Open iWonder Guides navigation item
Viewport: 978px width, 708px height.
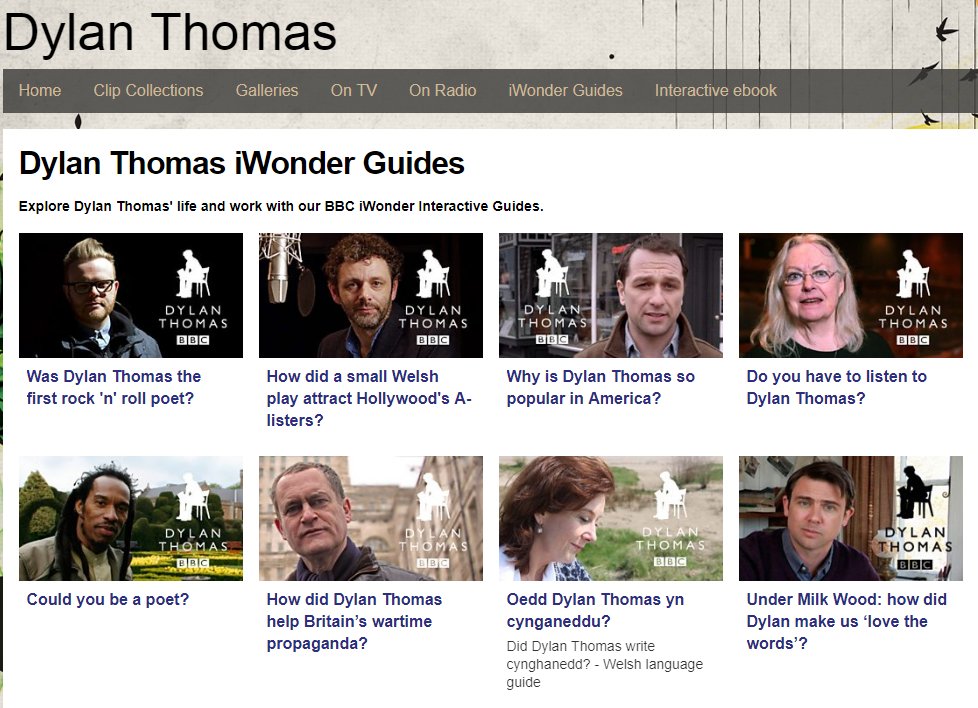click(565, 90)
